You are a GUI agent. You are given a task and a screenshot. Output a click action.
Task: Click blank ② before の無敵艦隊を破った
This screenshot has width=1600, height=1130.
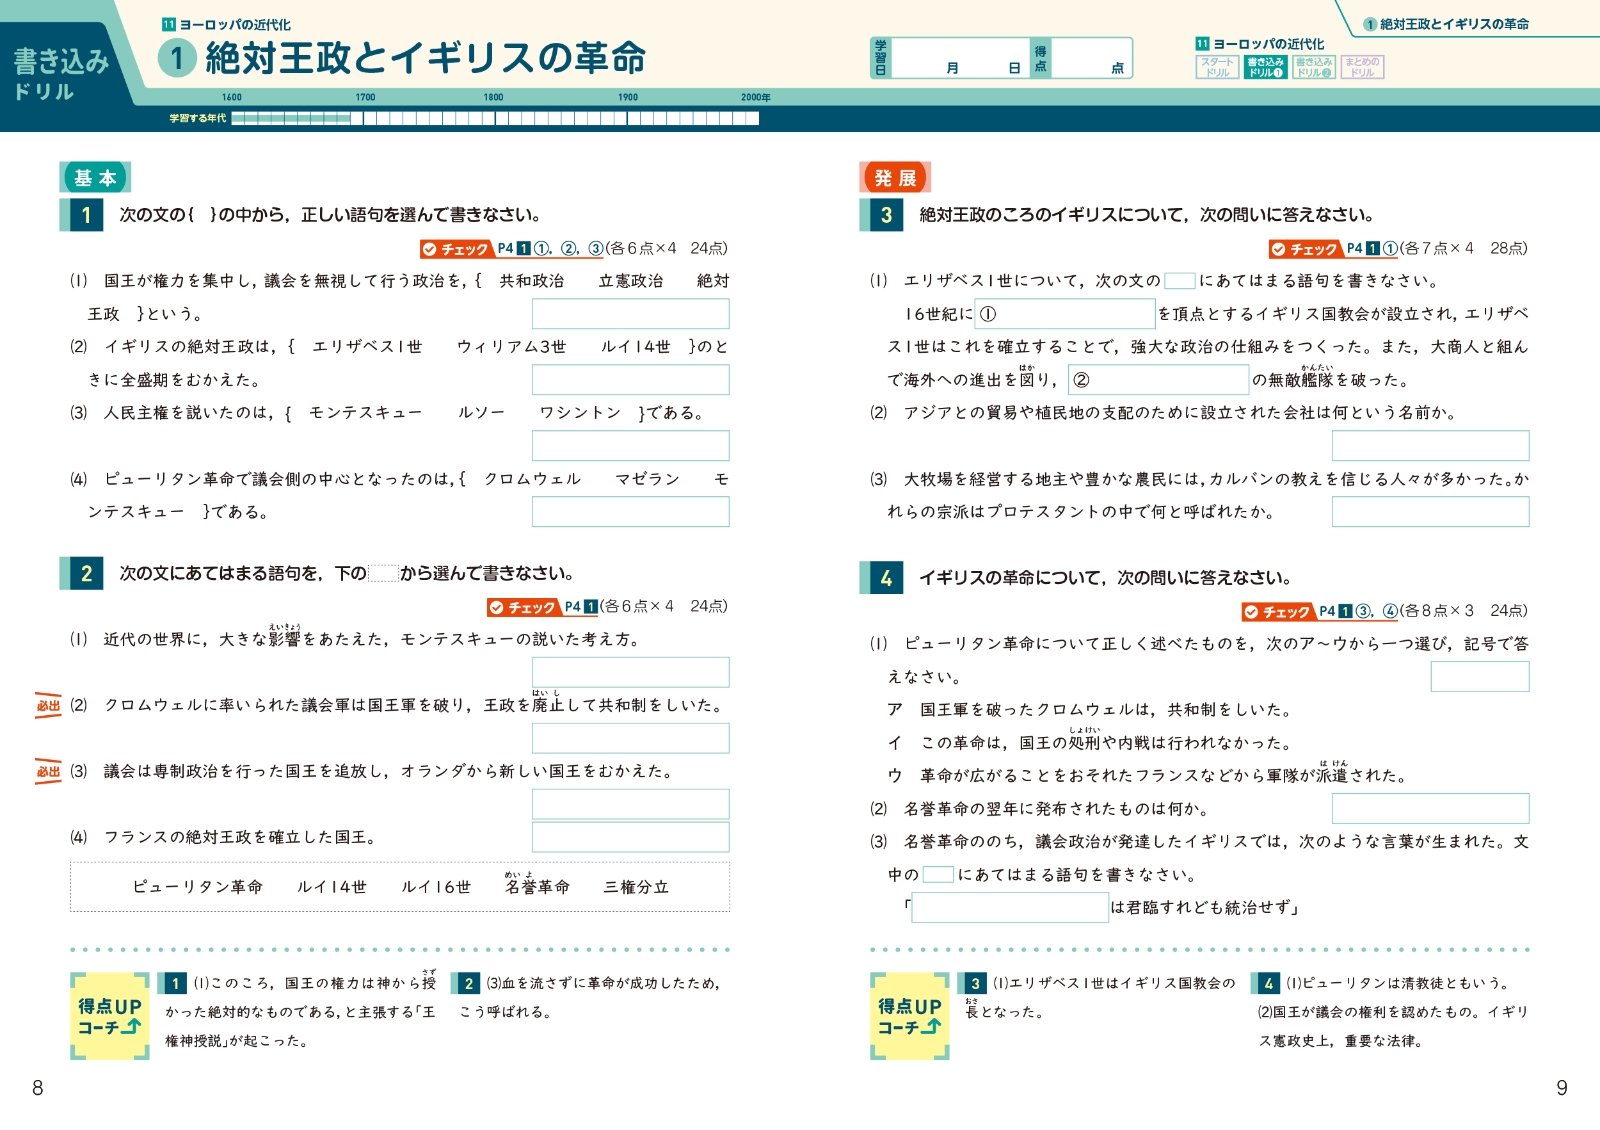1159,380
